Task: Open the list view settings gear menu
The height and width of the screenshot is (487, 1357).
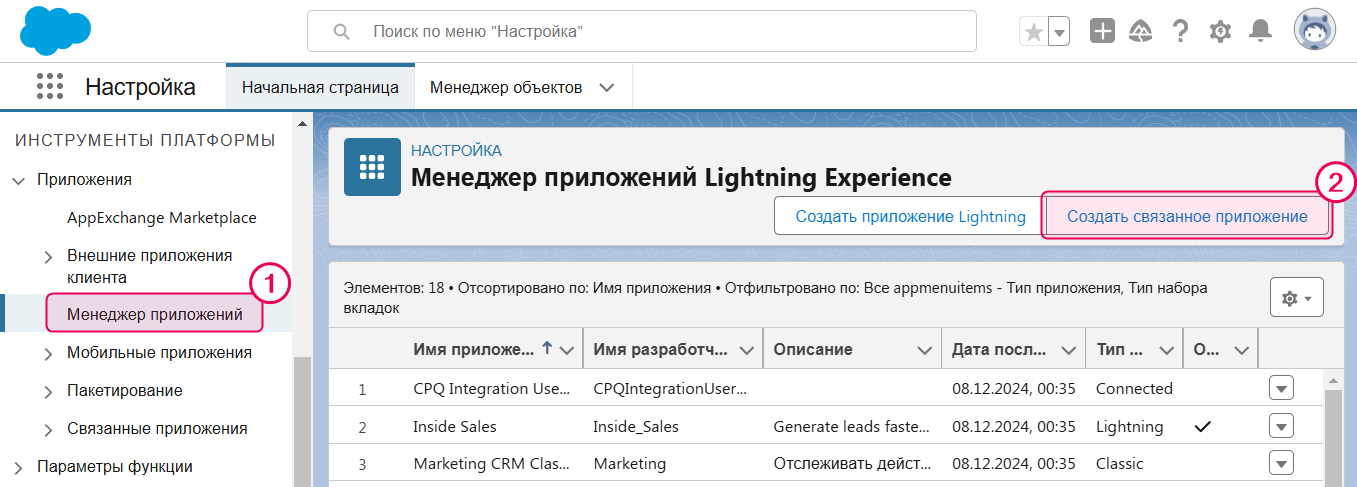Action: tap(1296, 298)
